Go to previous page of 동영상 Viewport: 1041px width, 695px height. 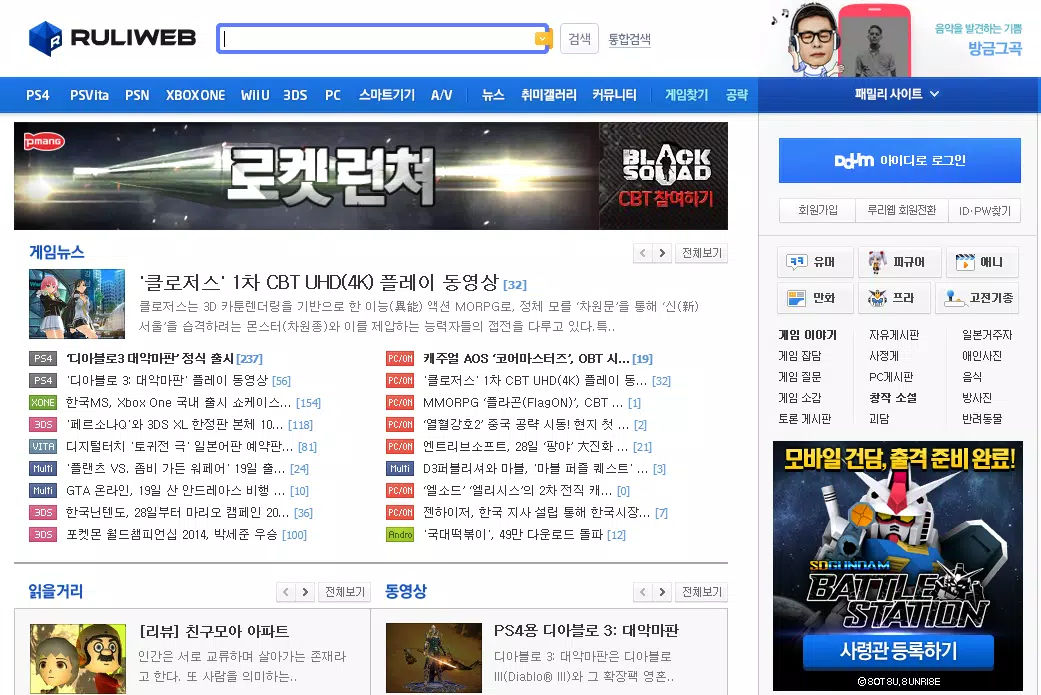[642, 591]
